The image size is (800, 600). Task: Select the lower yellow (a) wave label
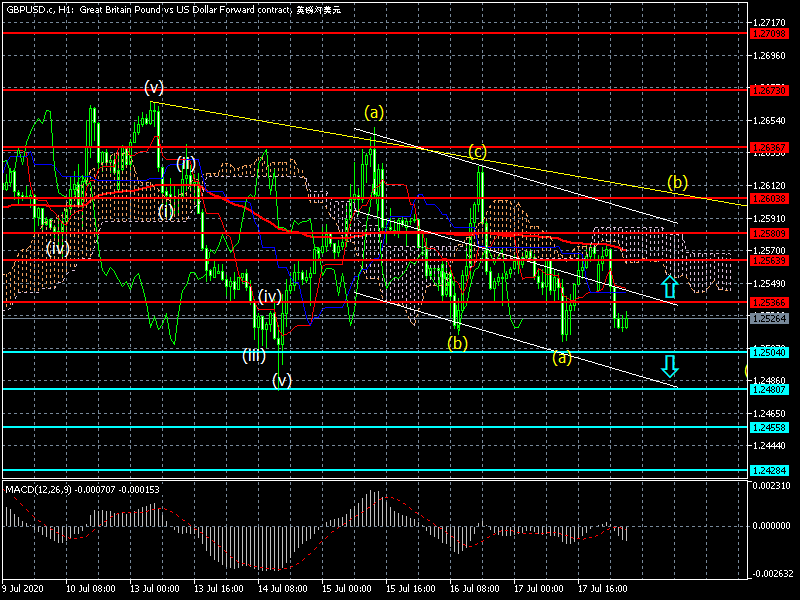tap(562, 357)
